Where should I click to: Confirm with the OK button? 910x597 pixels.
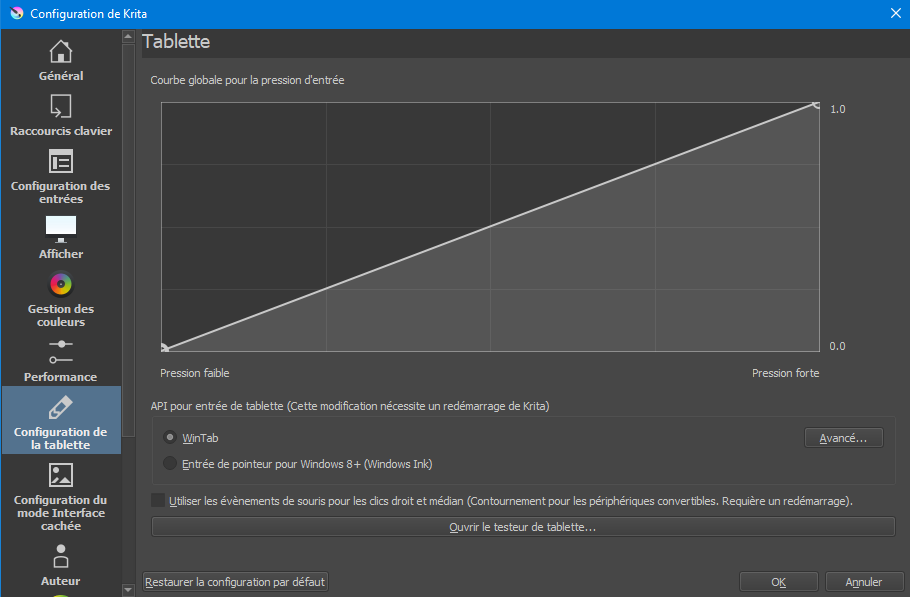point(778,581)
